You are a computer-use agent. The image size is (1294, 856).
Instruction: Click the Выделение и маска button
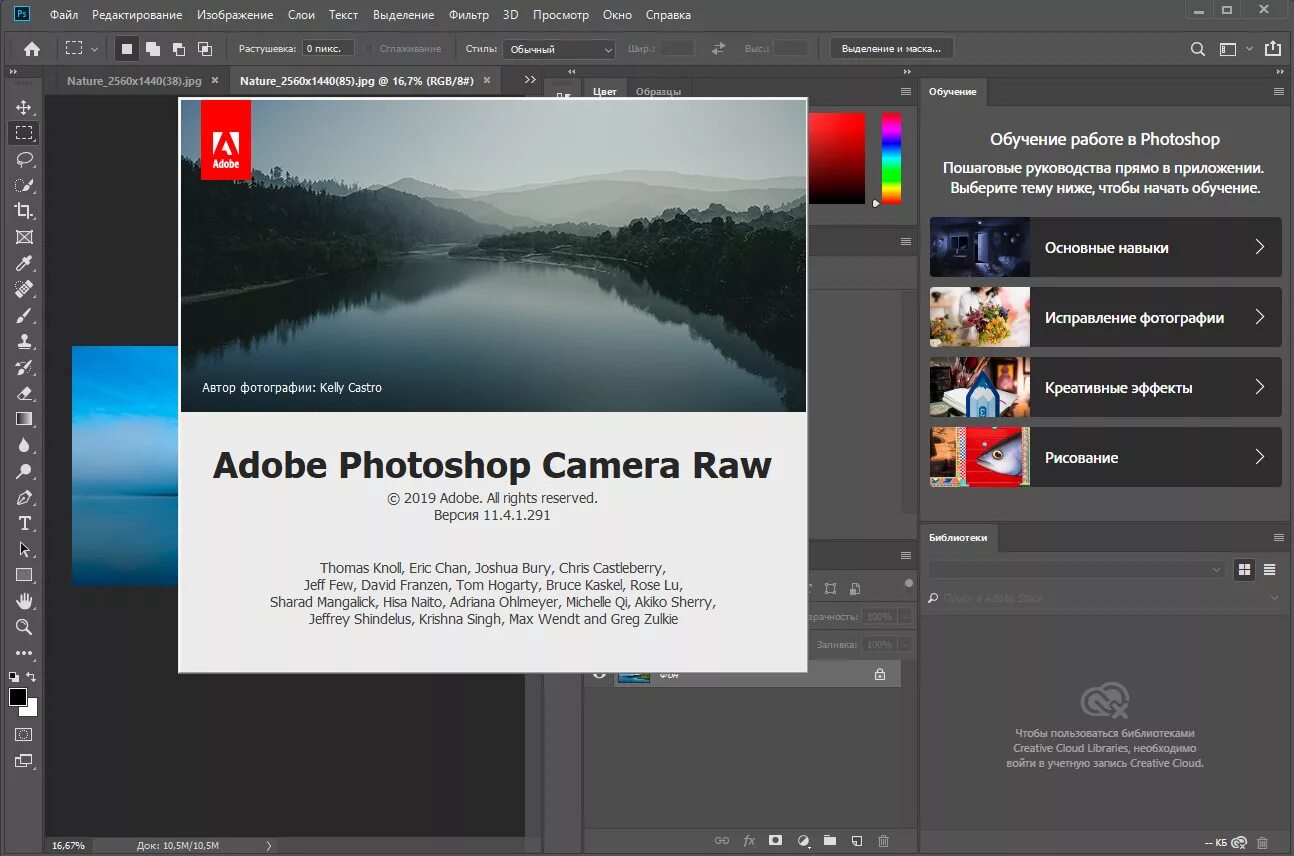click(891, 48)
